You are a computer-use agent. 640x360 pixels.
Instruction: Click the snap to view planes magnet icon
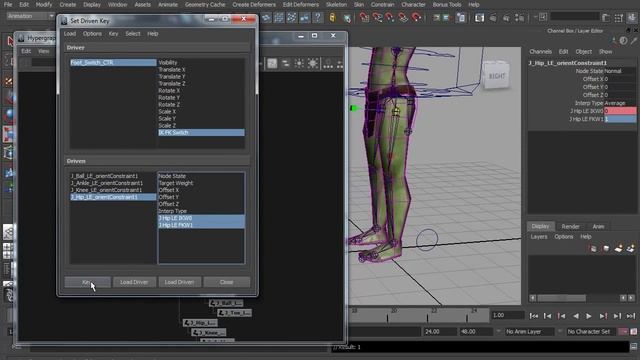click(403, 18)
